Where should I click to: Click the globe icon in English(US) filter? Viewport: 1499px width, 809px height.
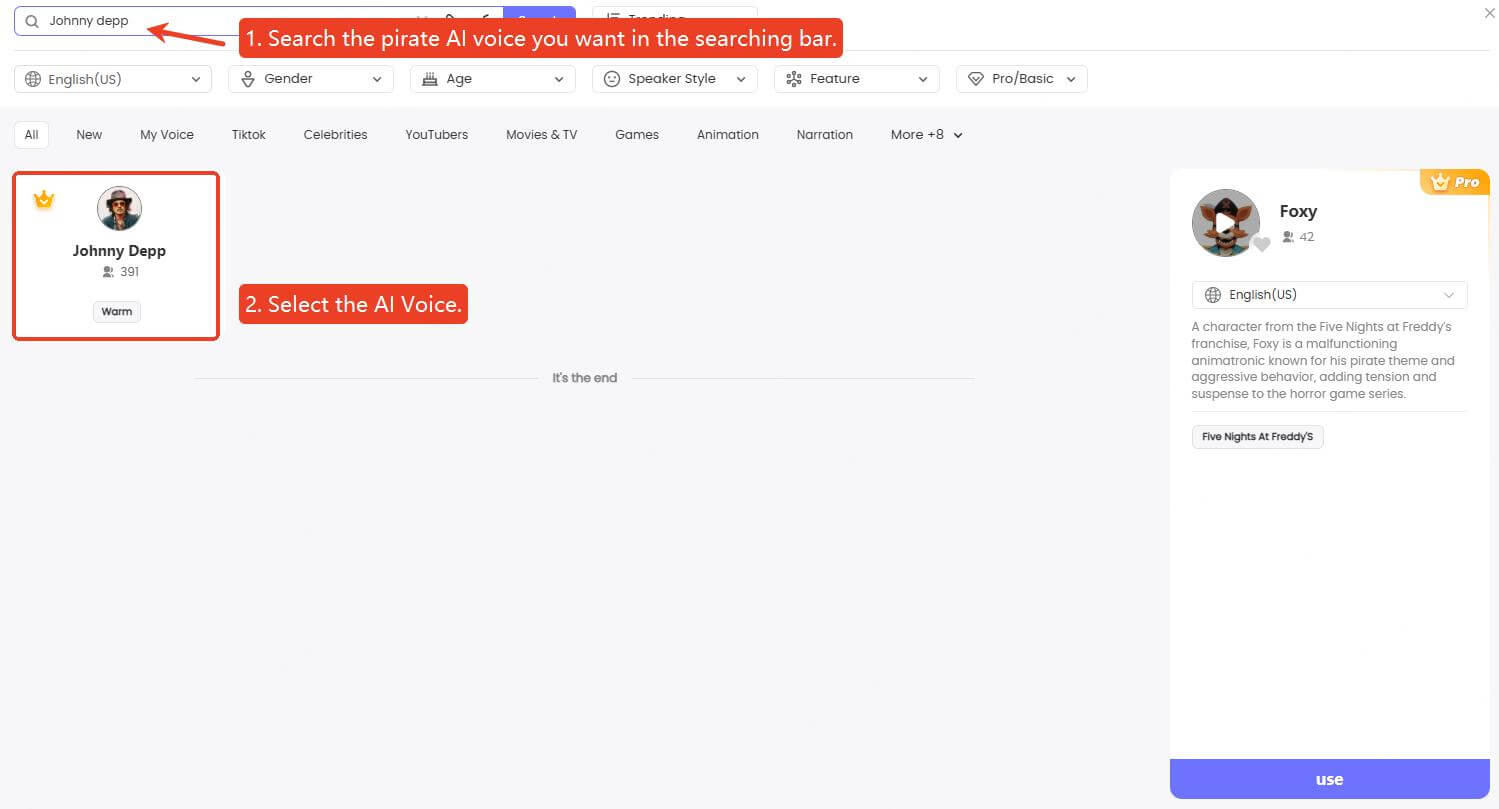(33, 79)
